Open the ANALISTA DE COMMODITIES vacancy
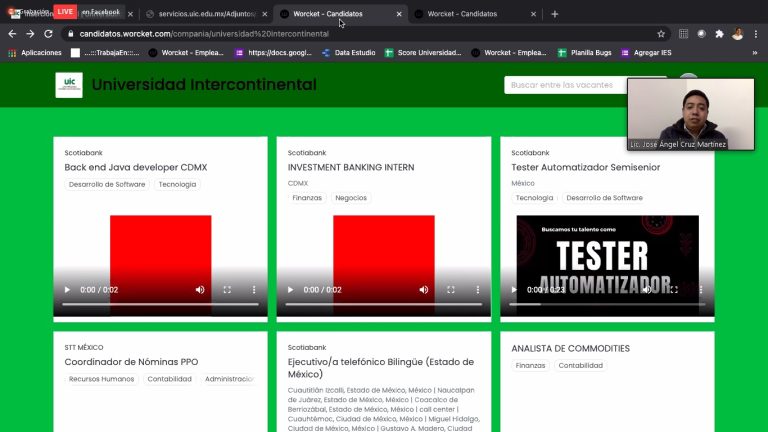 pyautogui.click(x=571, y=348)
